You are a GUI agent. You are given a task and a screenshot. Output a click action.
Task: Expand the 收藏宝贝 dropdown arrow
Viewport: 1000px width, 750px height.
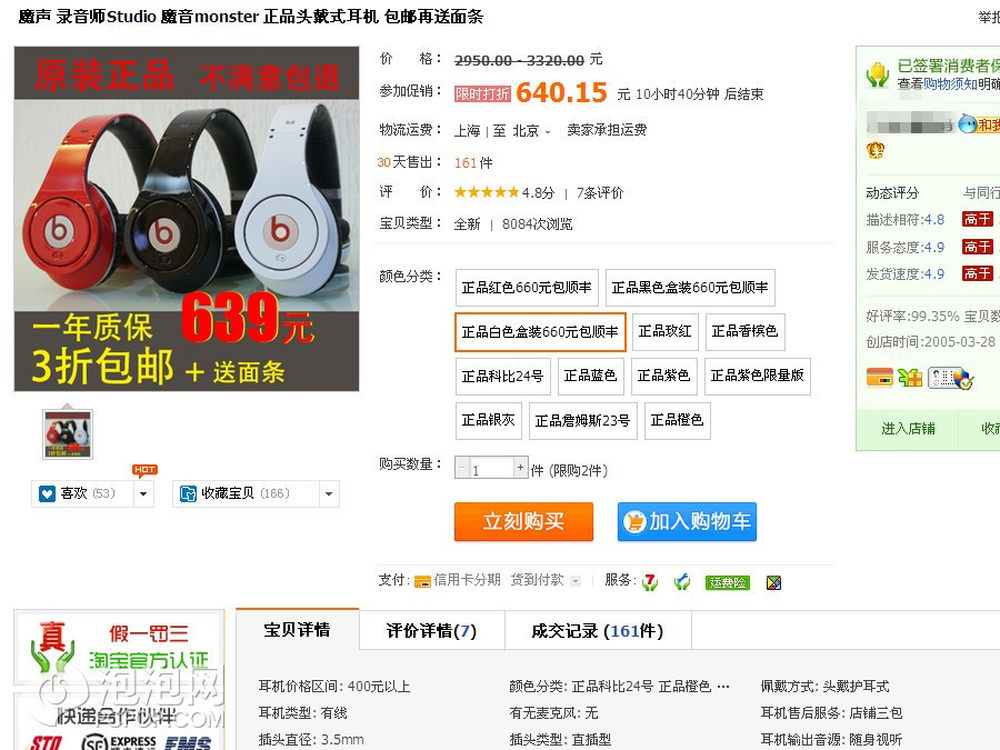pos(329,494)
